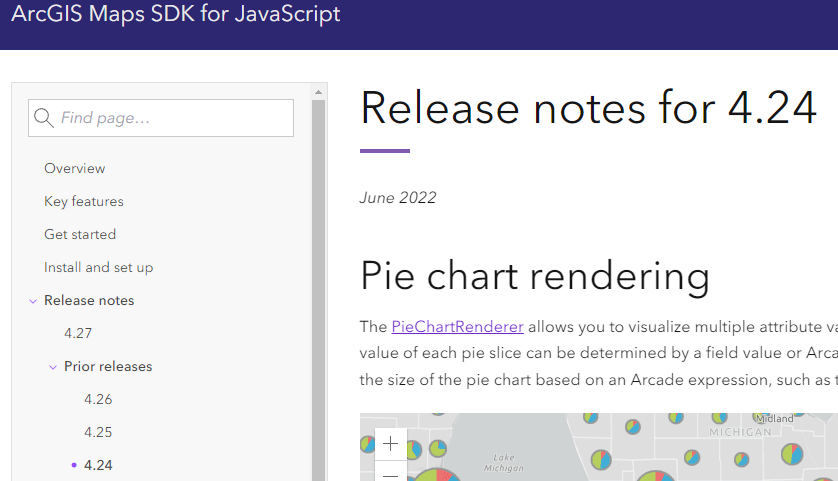Screen dimensions: 838x481
Task: Click the Find page search field
Action: (x=161, y=118)
